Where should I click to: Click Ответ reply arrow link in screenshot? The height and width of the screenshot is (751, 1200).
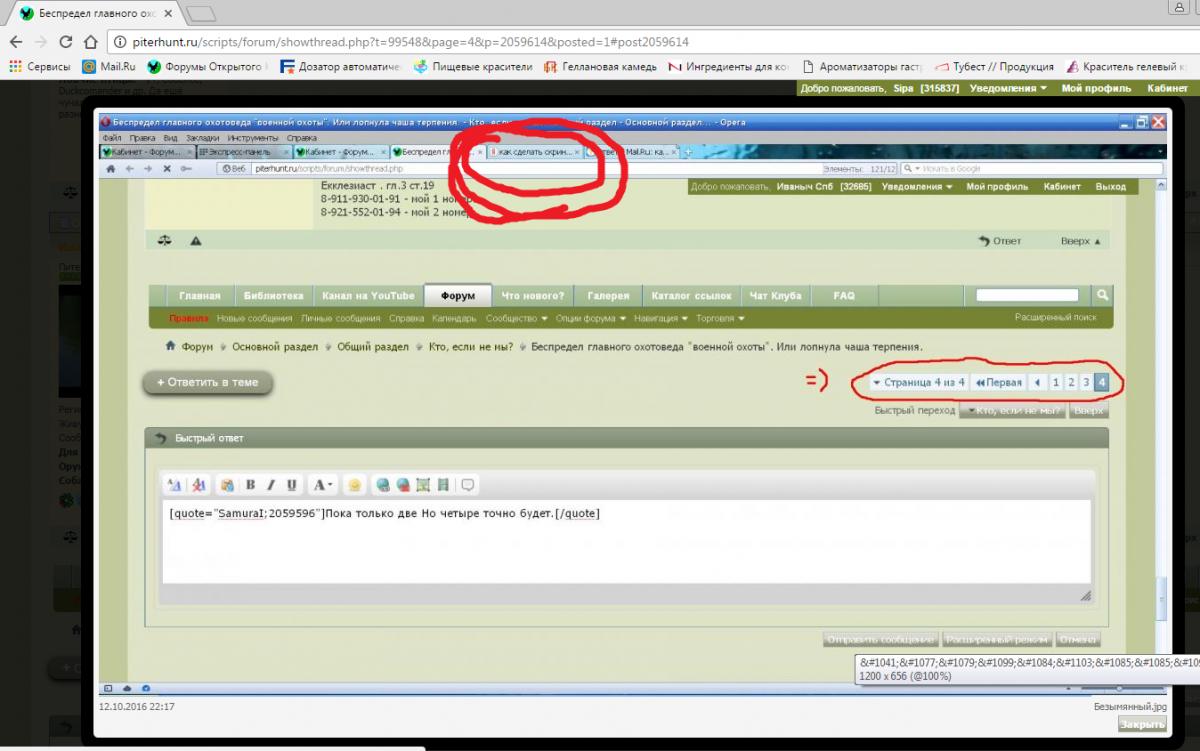(x=1000, y=241)
